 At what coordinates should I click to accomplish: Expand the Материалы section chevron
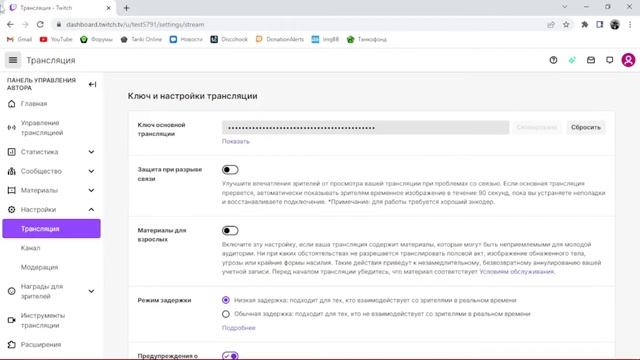click(91, 190)
